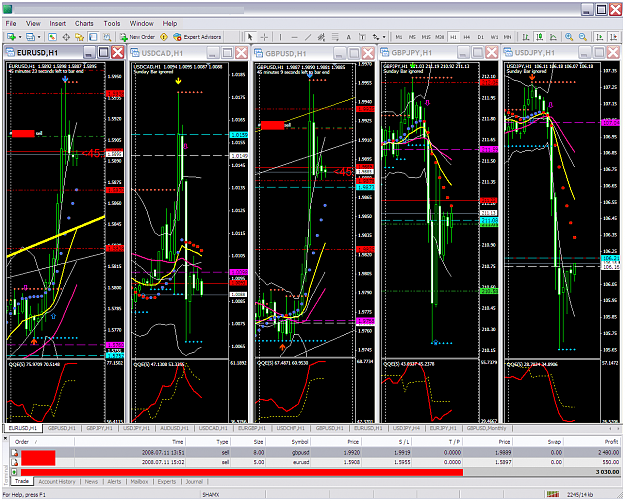Select the Cursor arrow tool
The image size is (625, 501).
pyautogui.click(x=250, y=37)
